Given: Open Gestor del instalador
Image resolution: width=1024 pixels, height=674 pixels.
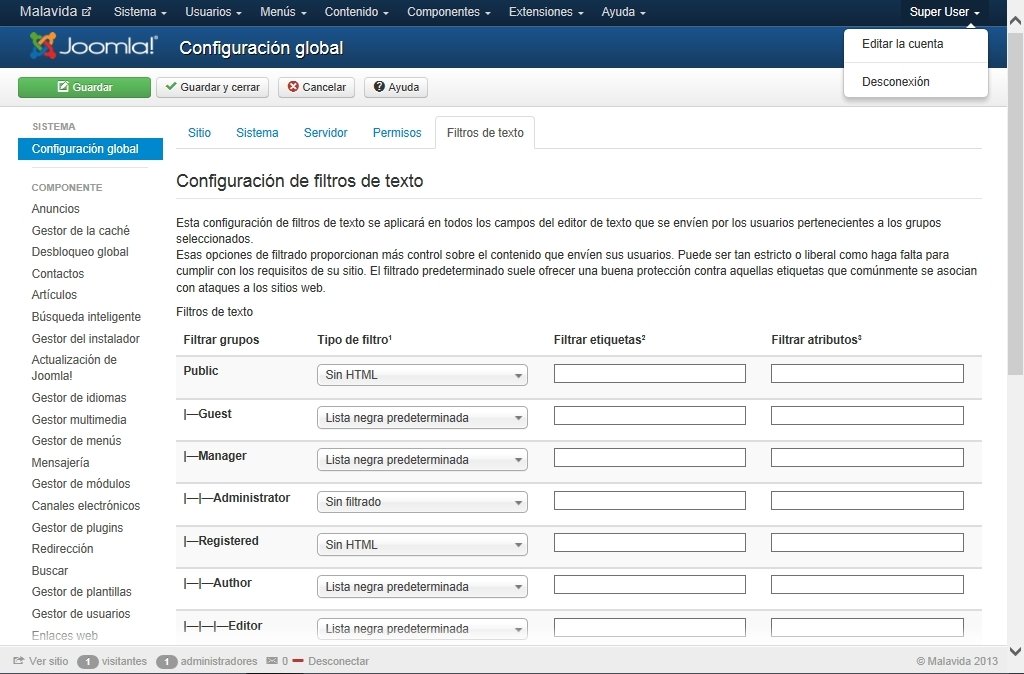Looking at the screenshot, I should 86,338.
